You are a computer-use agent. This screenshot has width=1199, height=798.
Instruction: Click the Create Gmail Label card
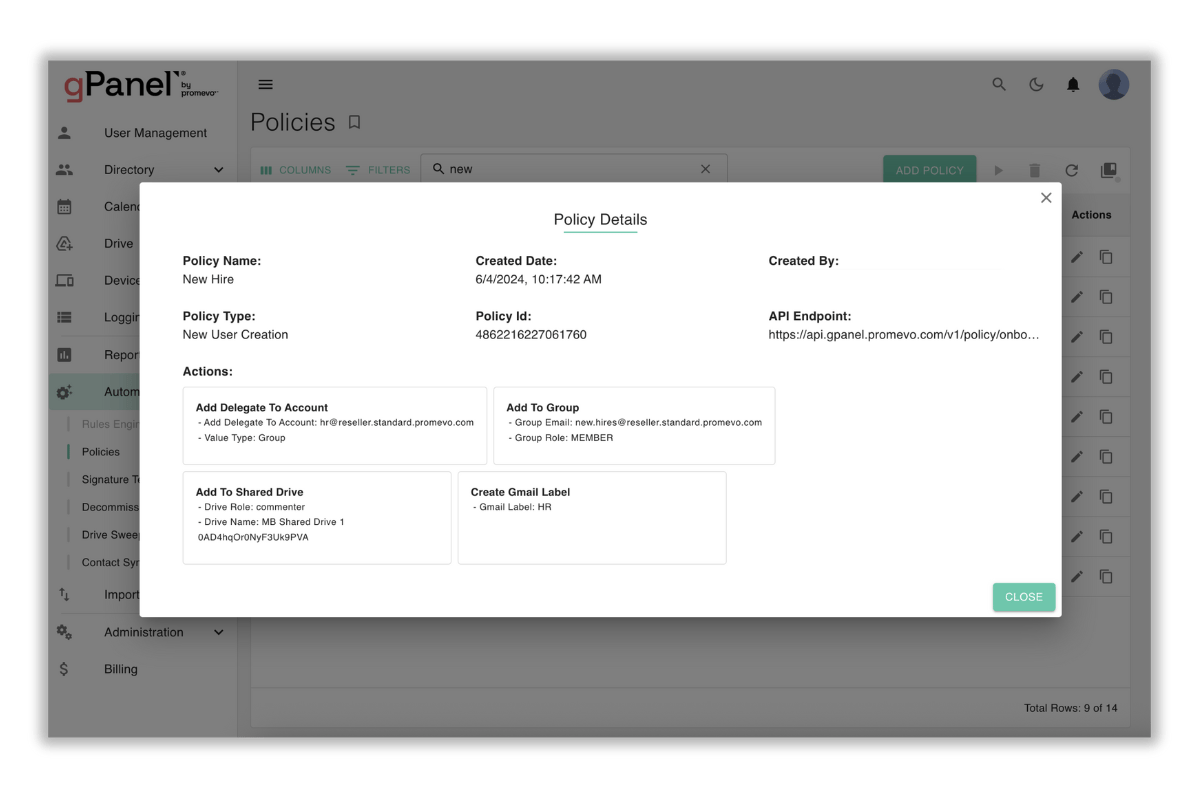(x=592, y=517)
